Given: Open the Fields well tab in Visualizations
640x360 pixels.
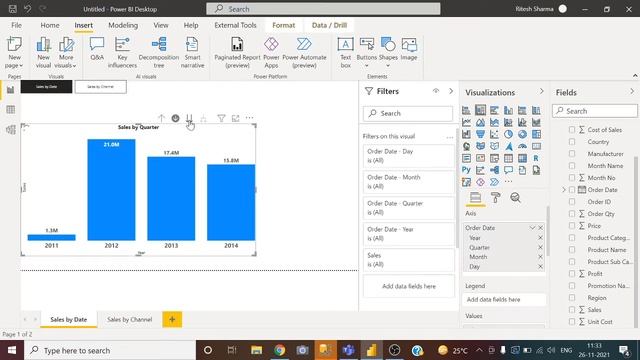Looking at the screenshot, I should 475,198.
